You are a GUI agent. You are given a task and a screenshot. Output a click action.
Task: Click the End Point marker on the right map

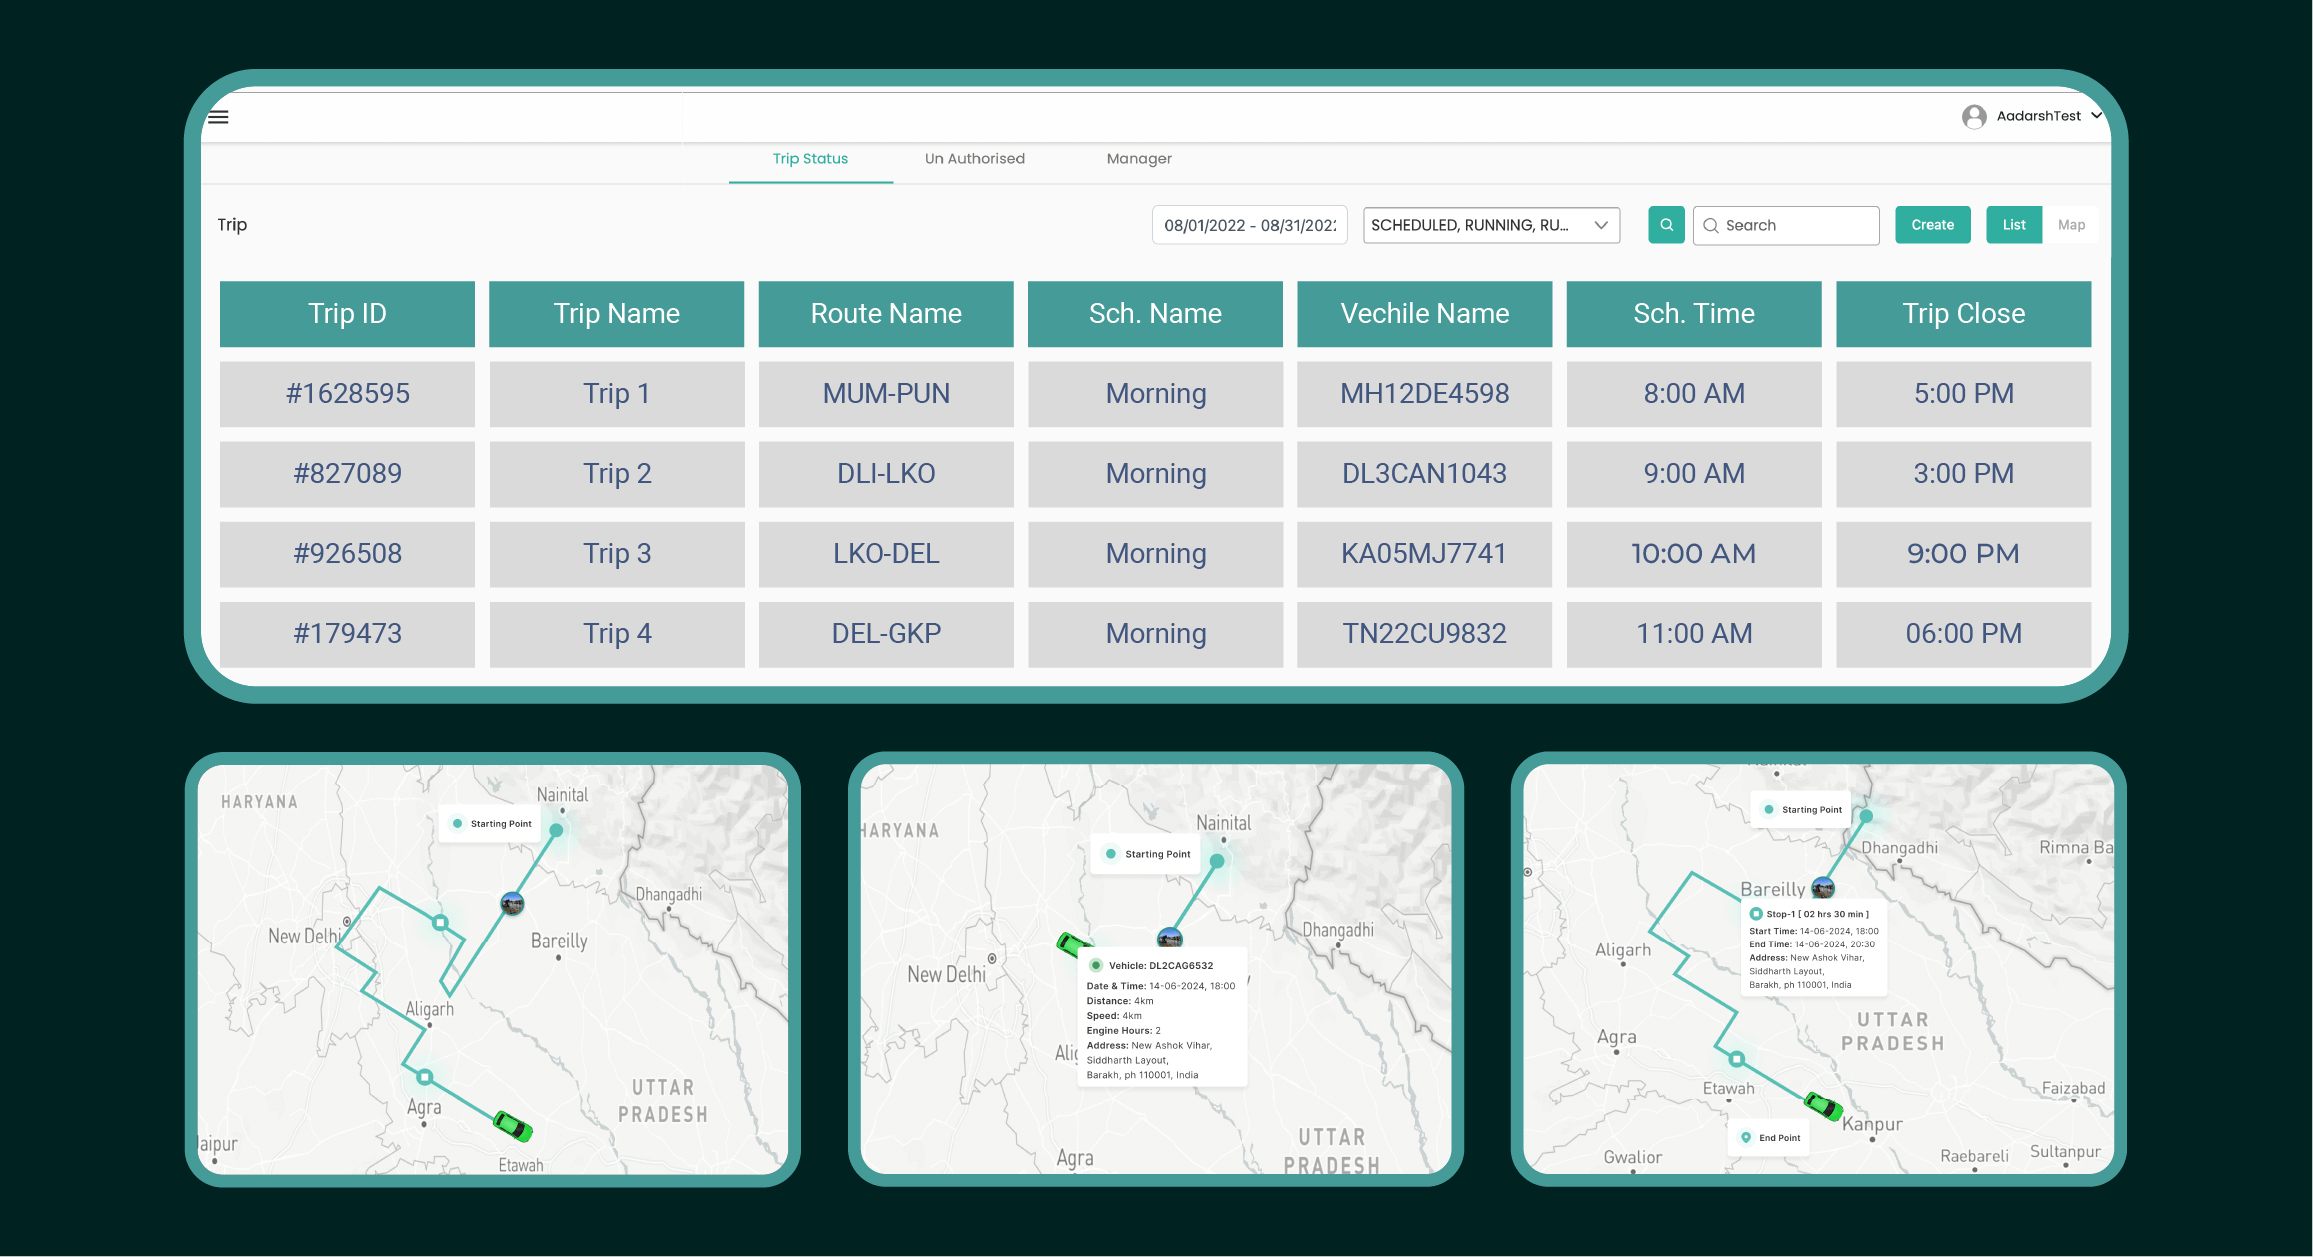1768,1137
